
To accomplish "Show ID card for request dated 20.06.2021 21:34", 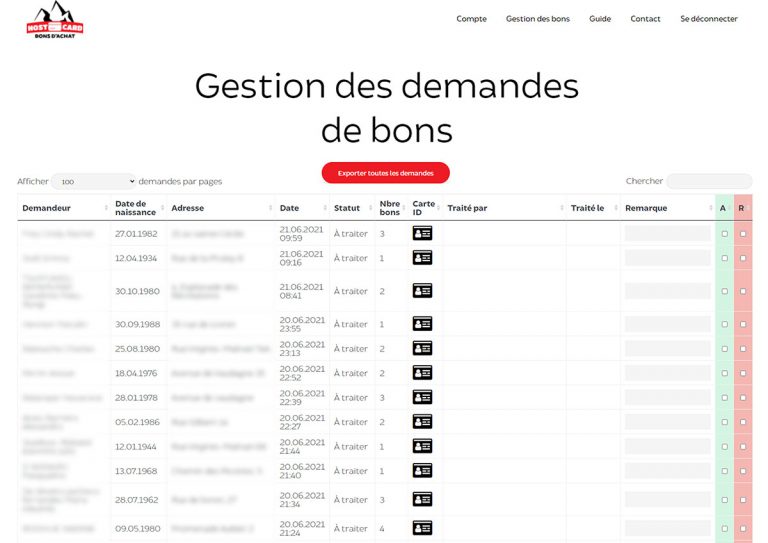I will [422, 499].
